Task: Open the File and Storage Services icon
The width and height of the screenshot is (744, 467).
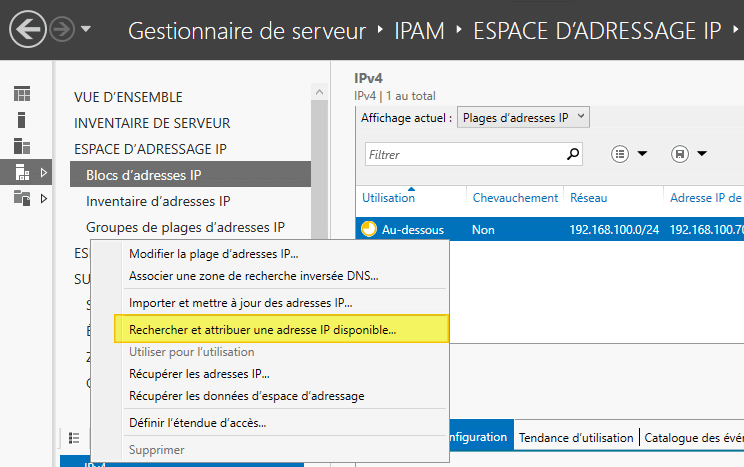Action: 22,198
